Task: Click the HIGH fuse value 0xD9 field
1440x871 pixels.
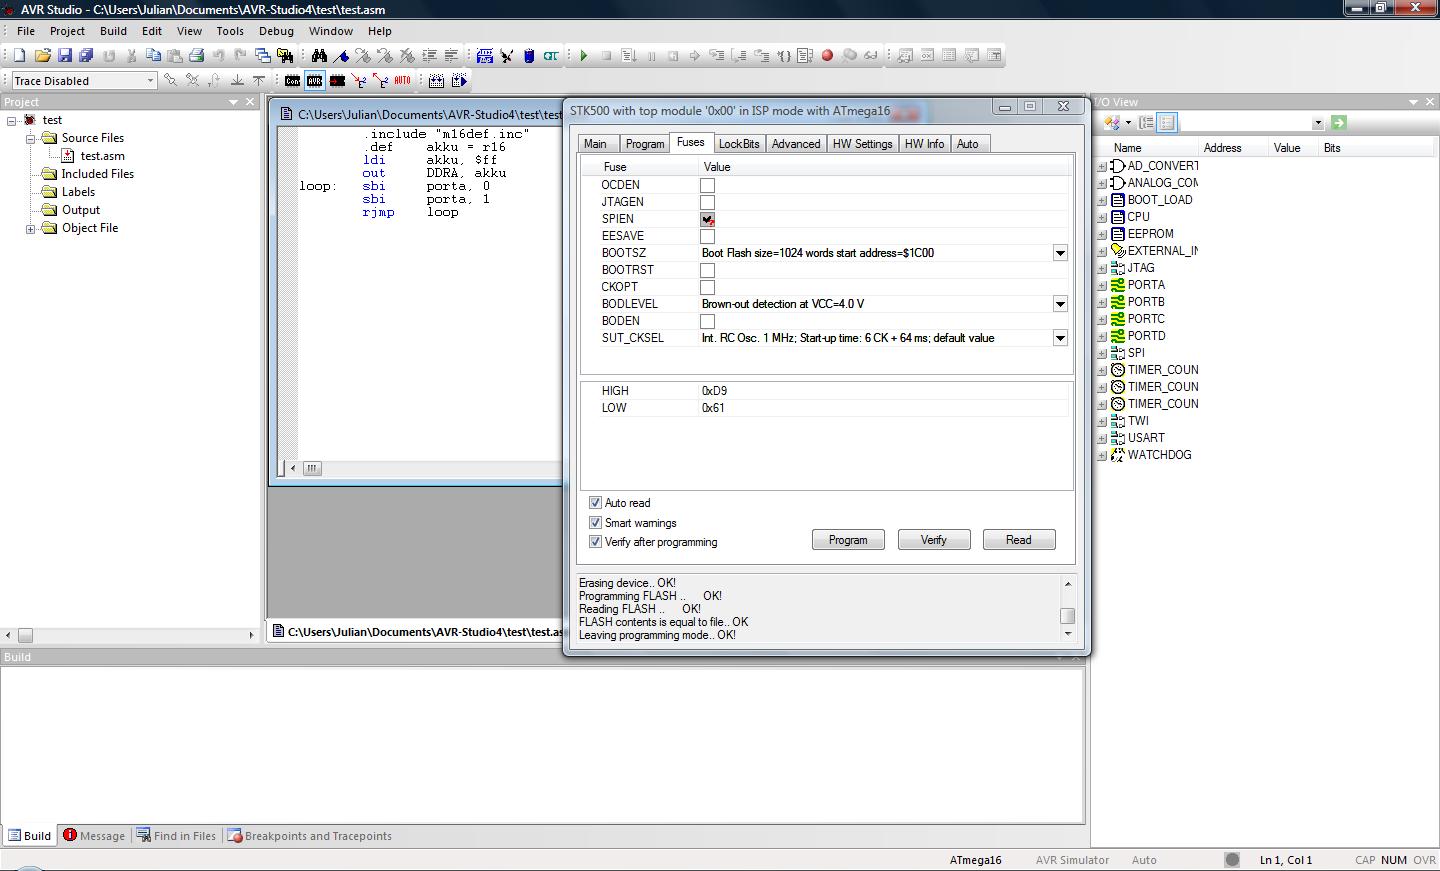Action: pos(883,391)
